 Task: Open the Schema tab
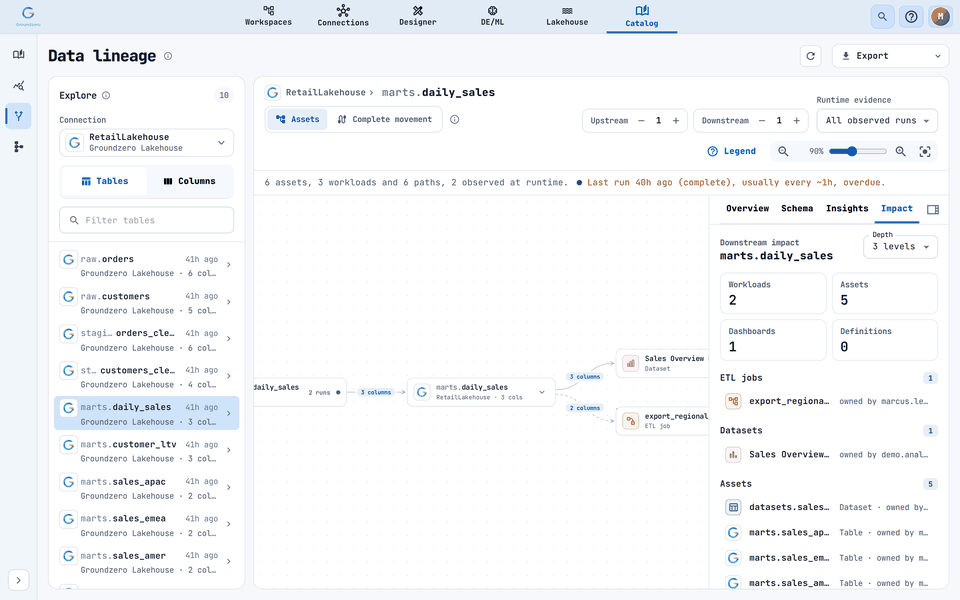point(797,209)
